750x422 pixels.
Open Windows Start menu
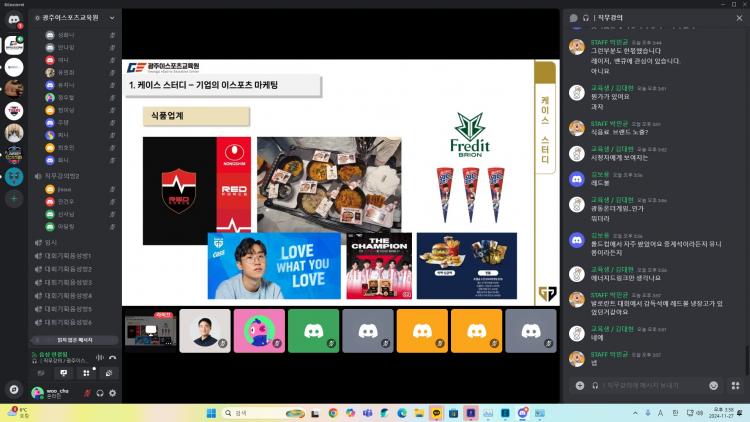point(211,413)
